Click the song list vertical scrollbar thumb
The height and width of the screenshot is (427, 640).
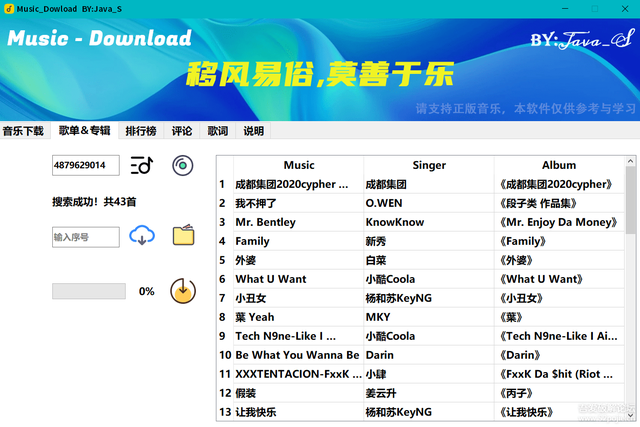coord(631,199)
